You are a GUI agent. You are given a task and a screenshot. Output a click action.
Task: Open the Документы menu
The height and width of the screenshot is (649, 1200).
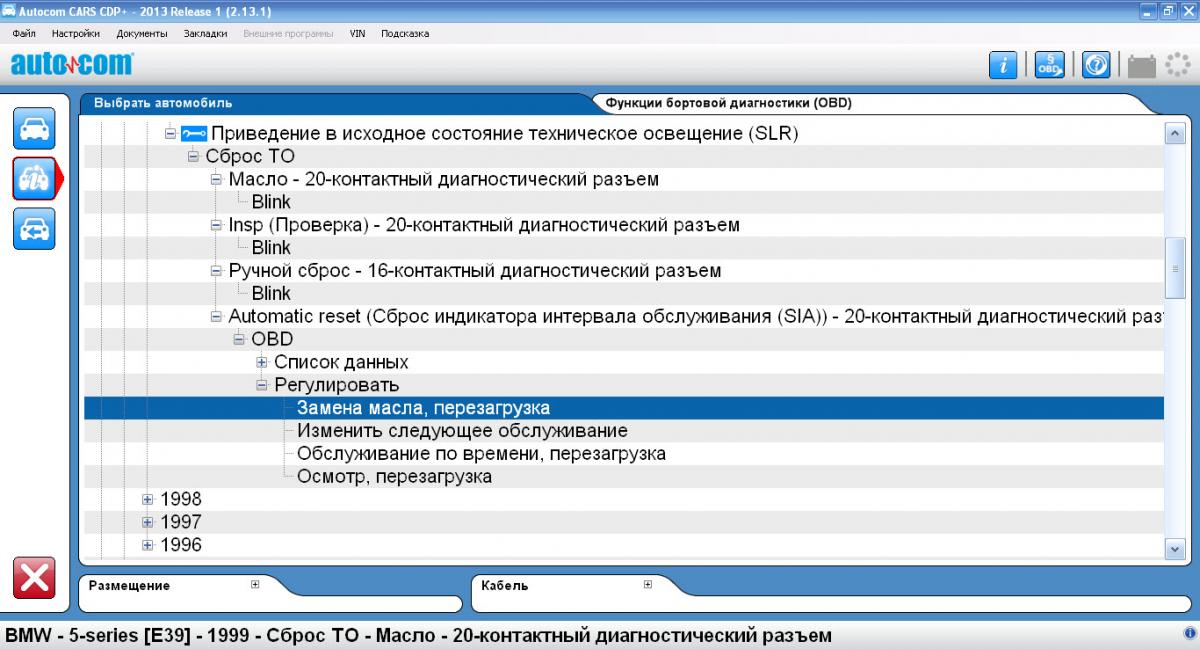coord(142,33)
